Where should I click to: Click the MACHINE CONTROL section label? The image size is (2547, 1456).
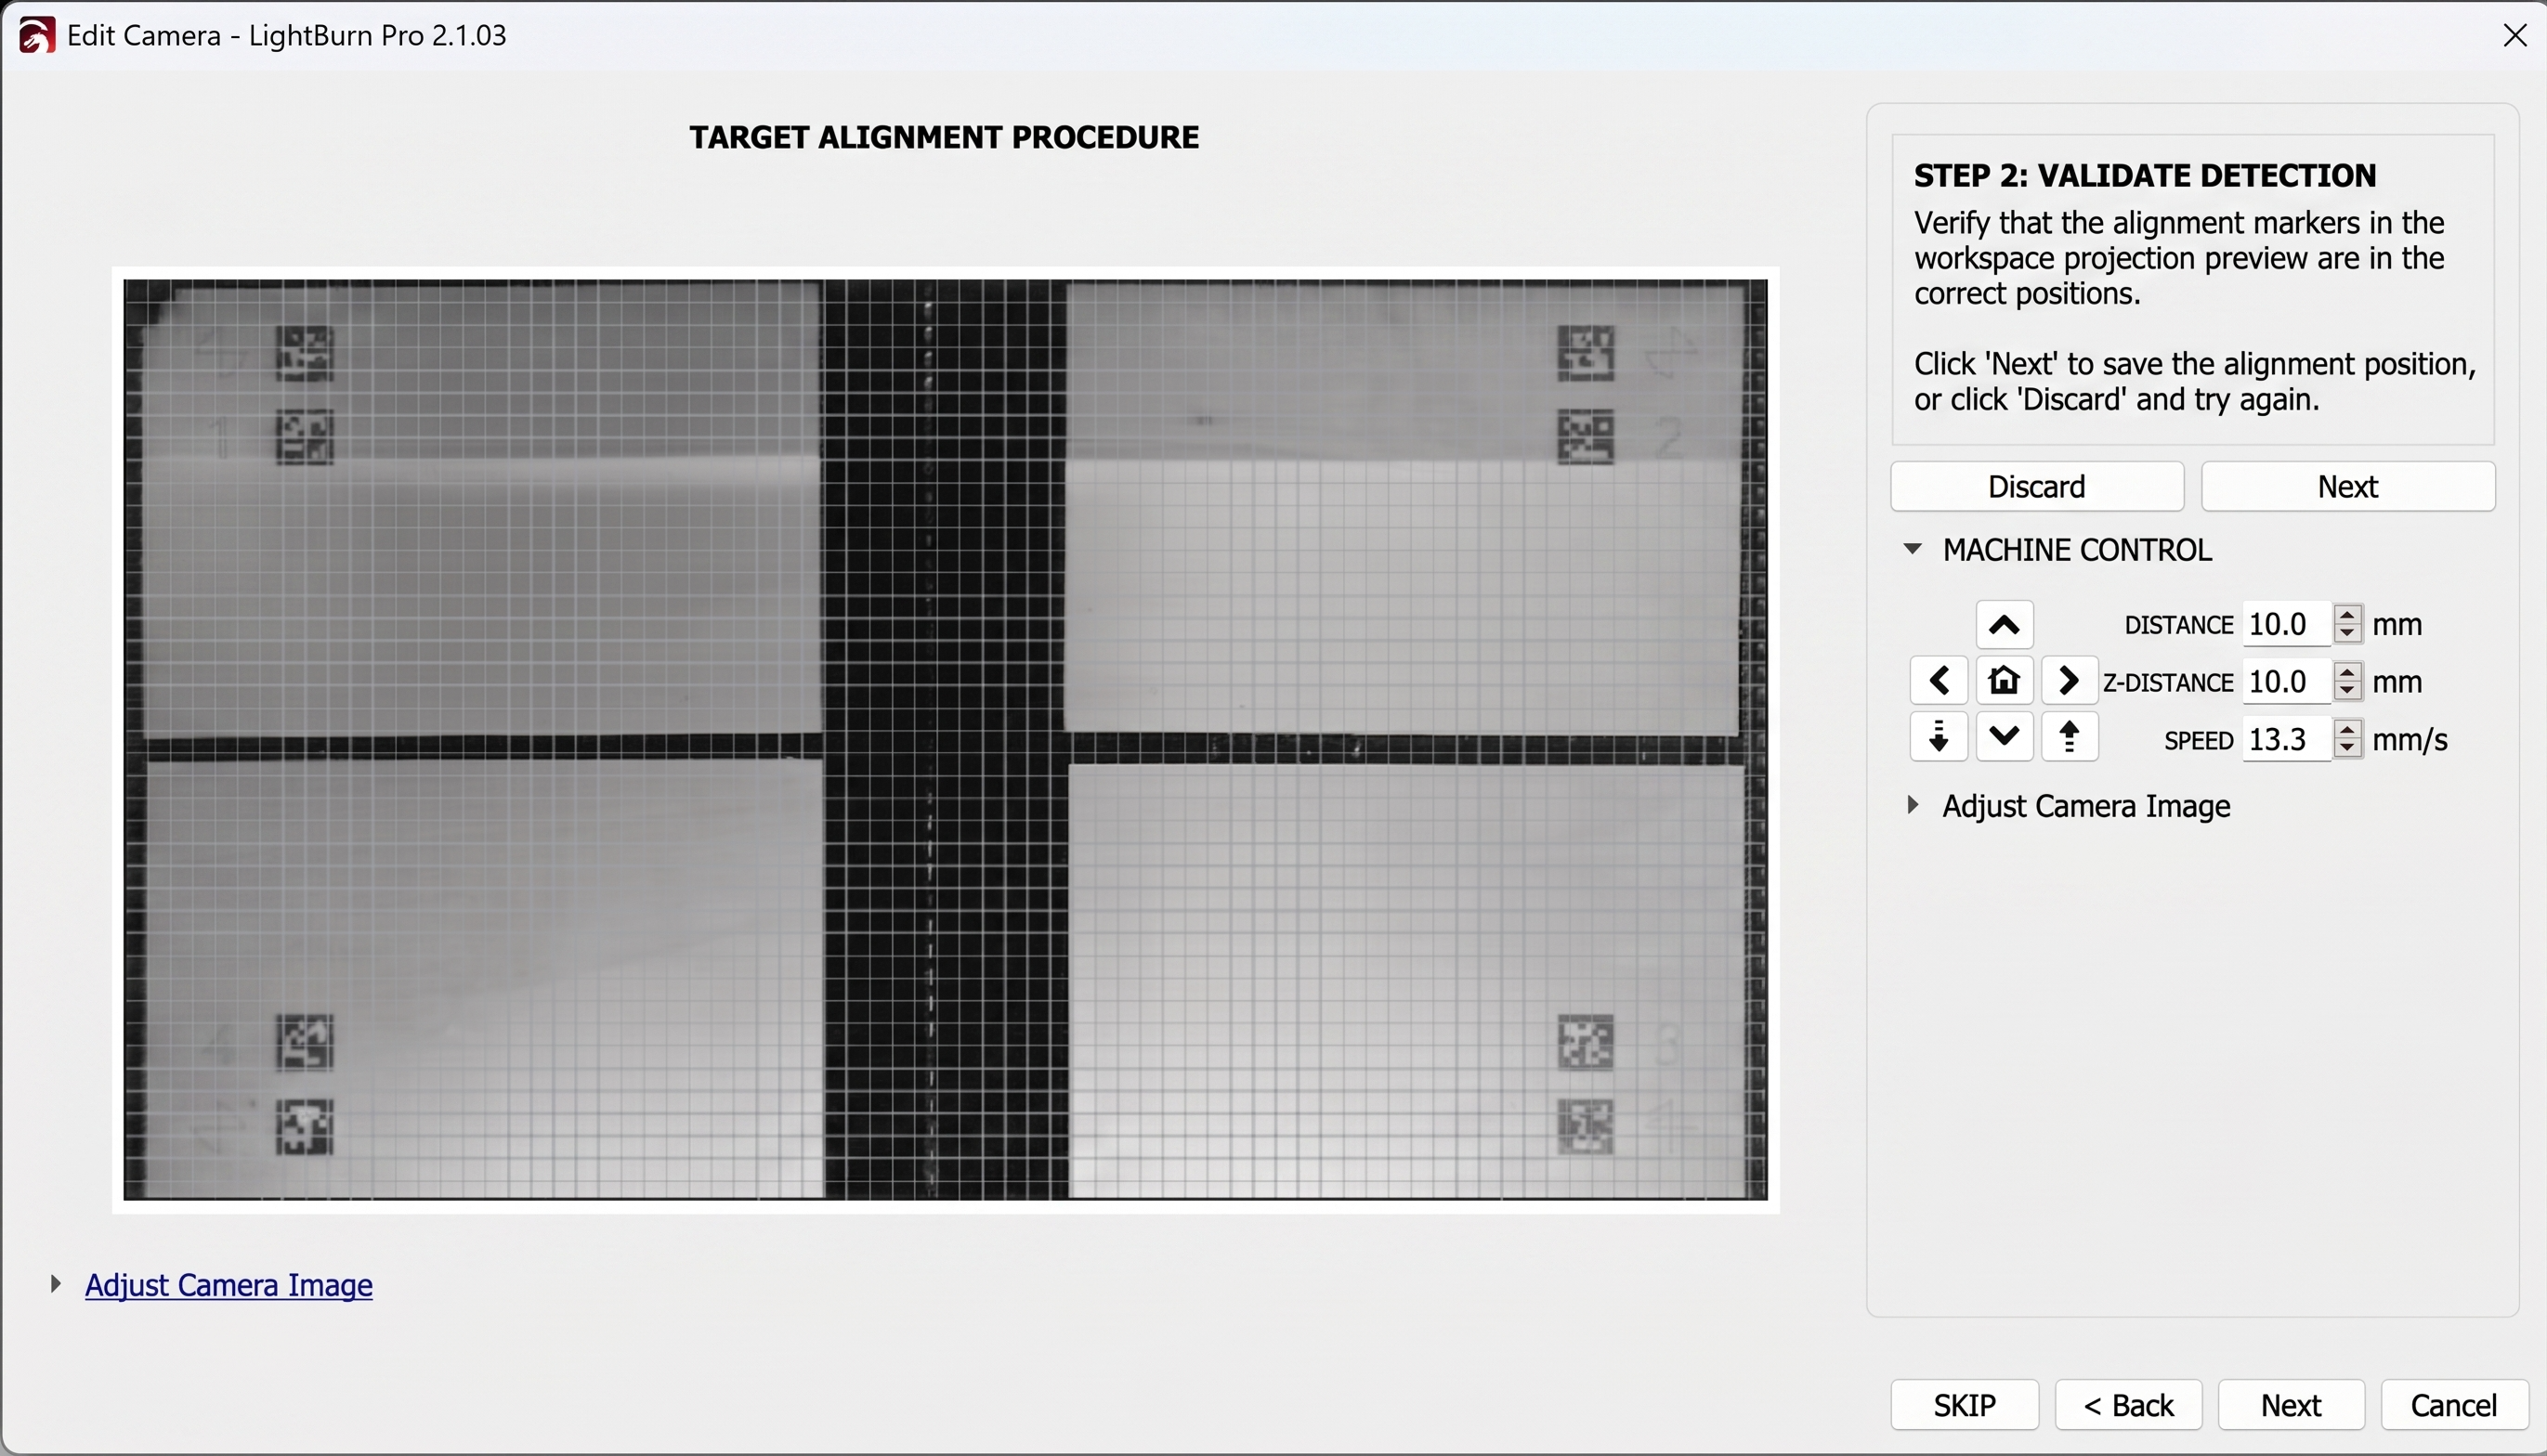(x=2077, y=550)
